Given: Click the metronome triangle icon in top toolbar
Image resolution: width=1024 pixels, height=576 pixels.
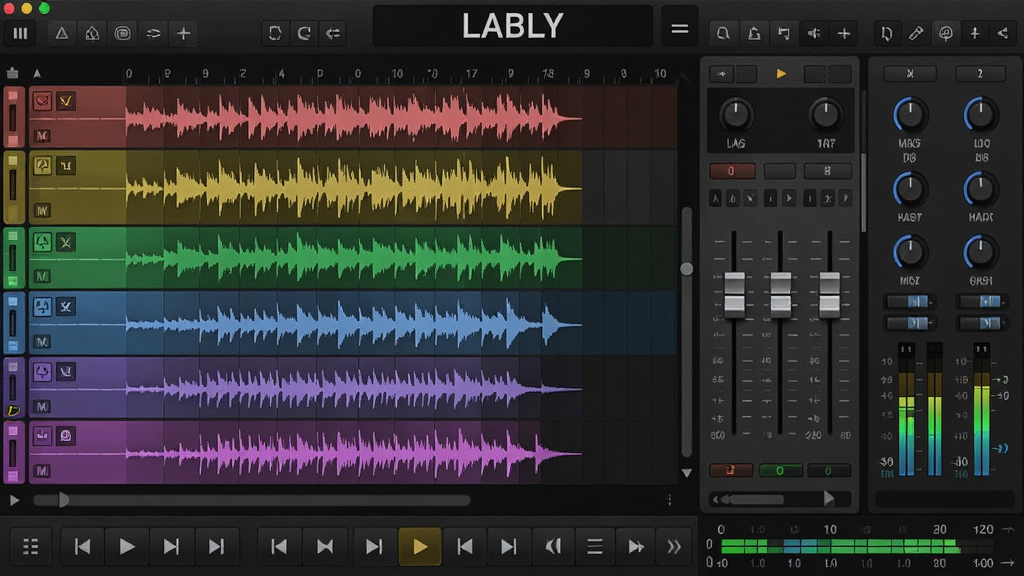Looking at the screenshot, I should (62, 33).
